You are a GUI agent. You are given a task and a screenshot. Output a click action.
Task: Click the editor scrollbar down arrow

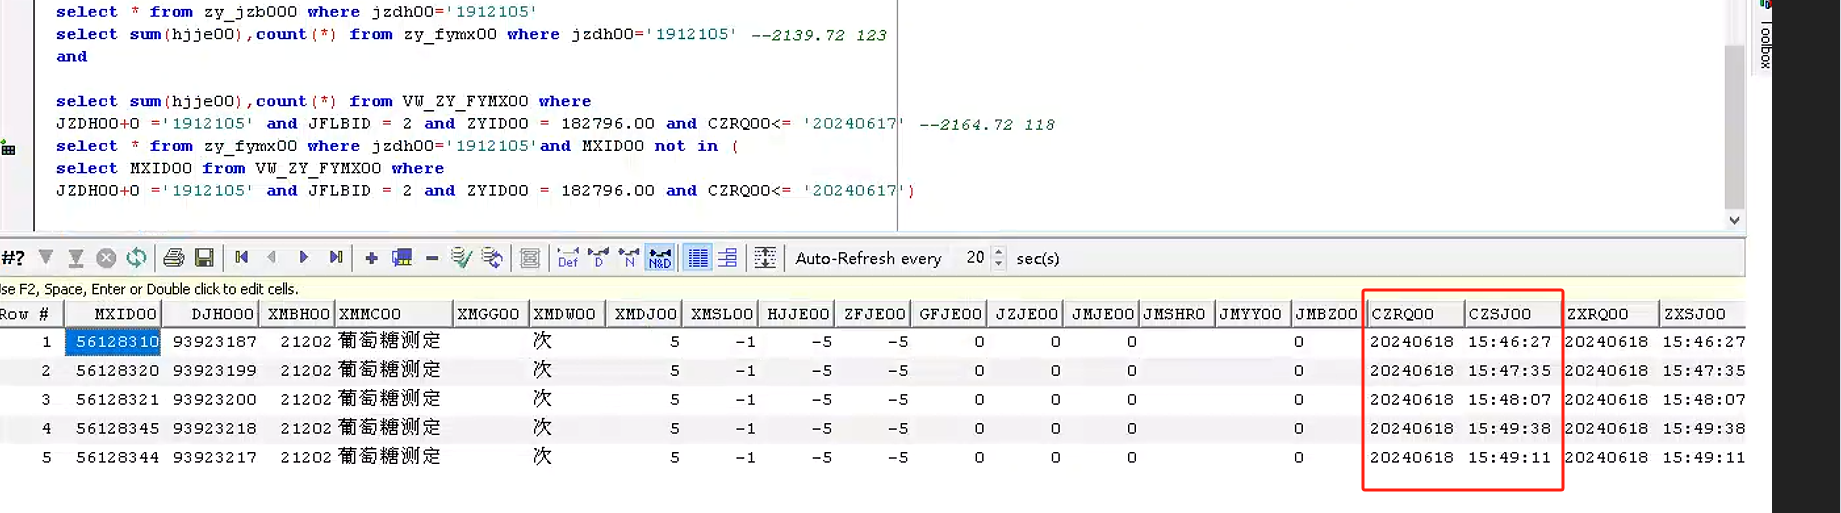1735,220
